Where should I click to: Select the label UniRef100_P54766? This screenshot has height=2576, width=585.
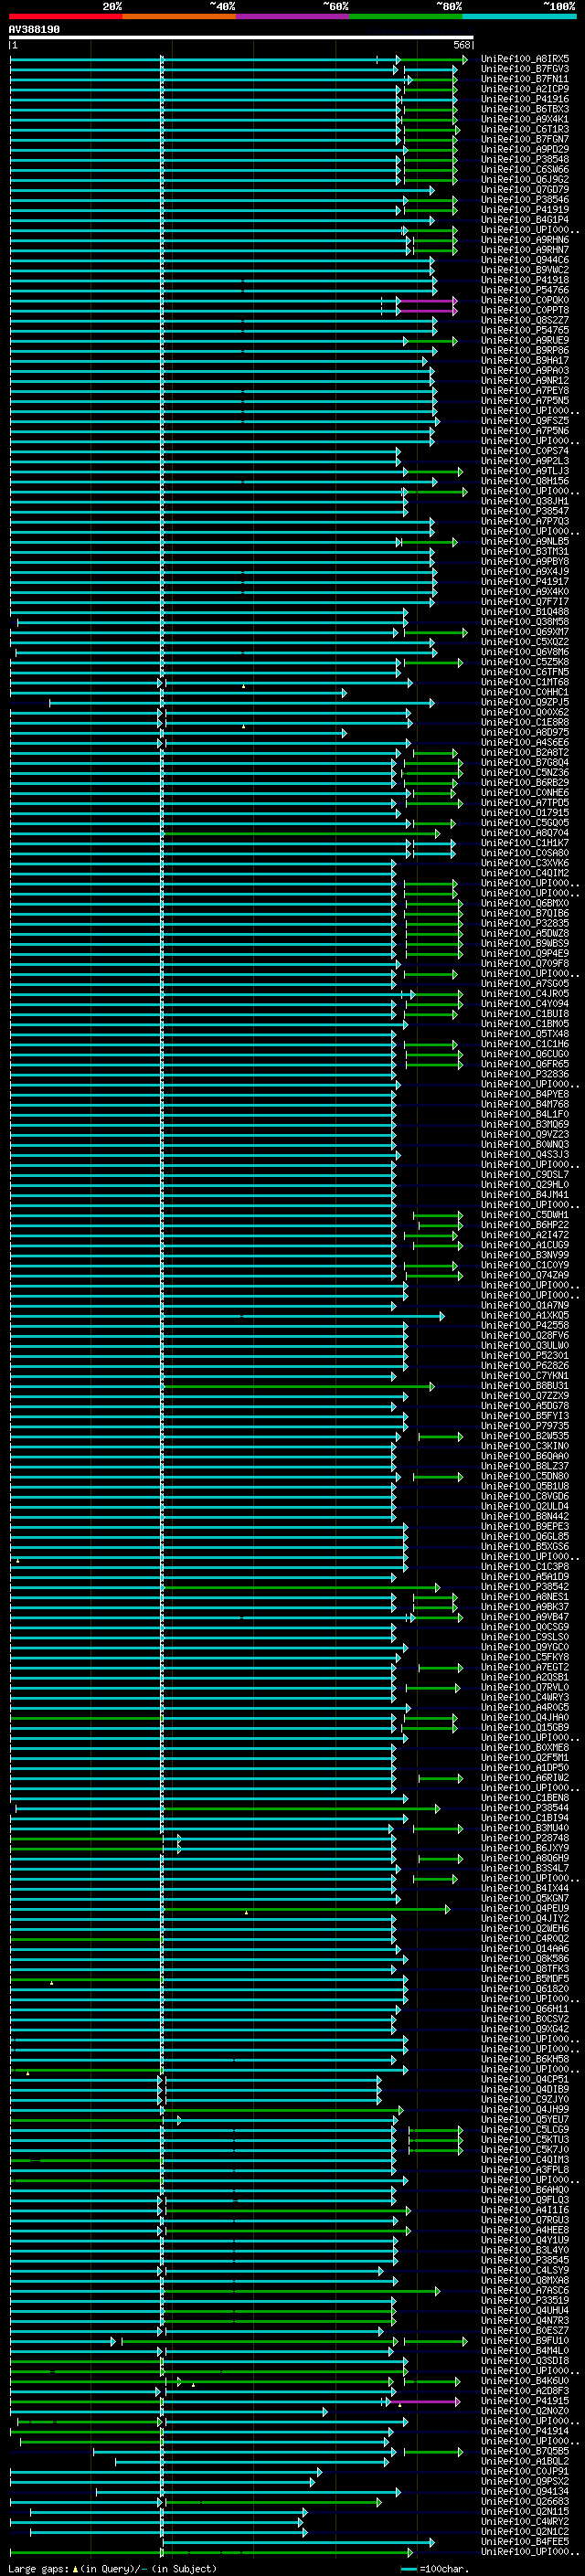click(525, 290)
